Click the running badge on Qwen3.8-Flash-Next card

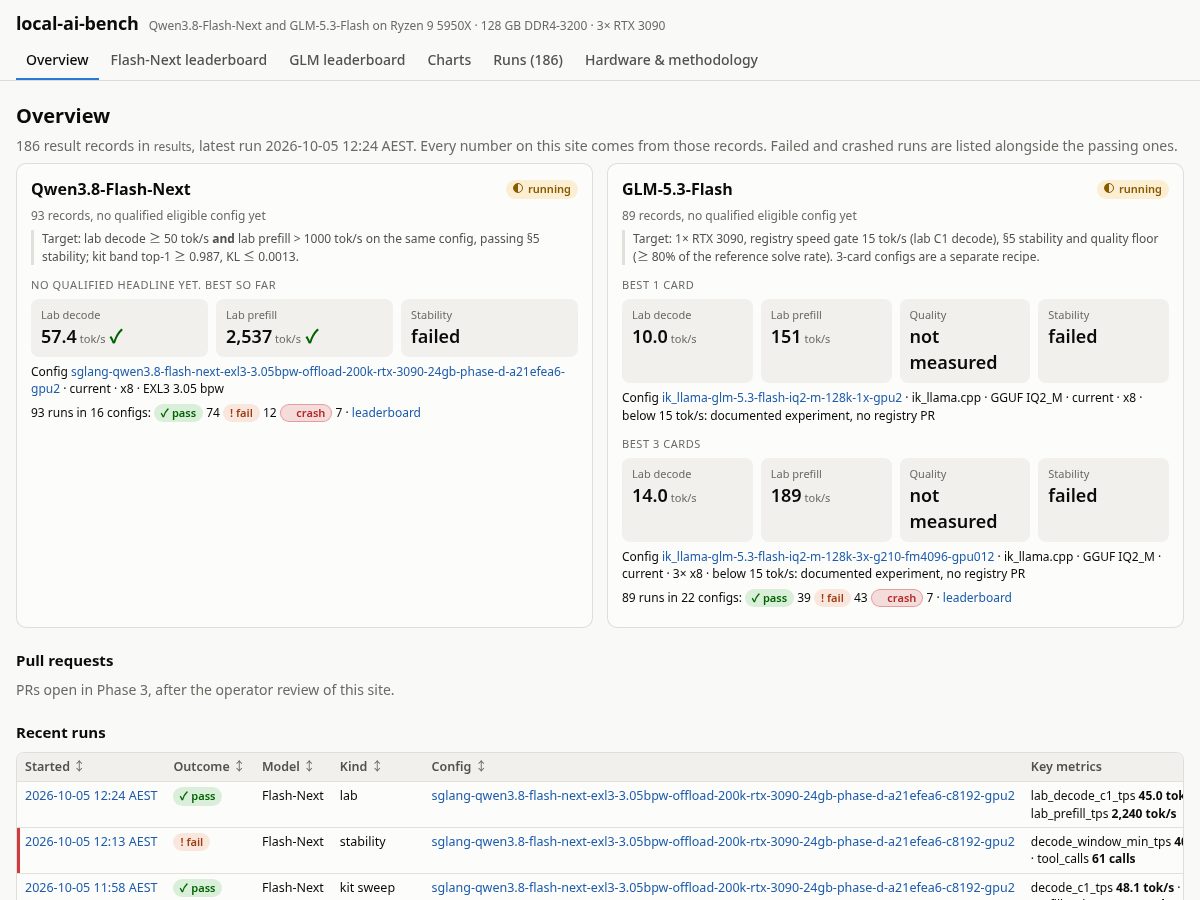tap(542, 189)
